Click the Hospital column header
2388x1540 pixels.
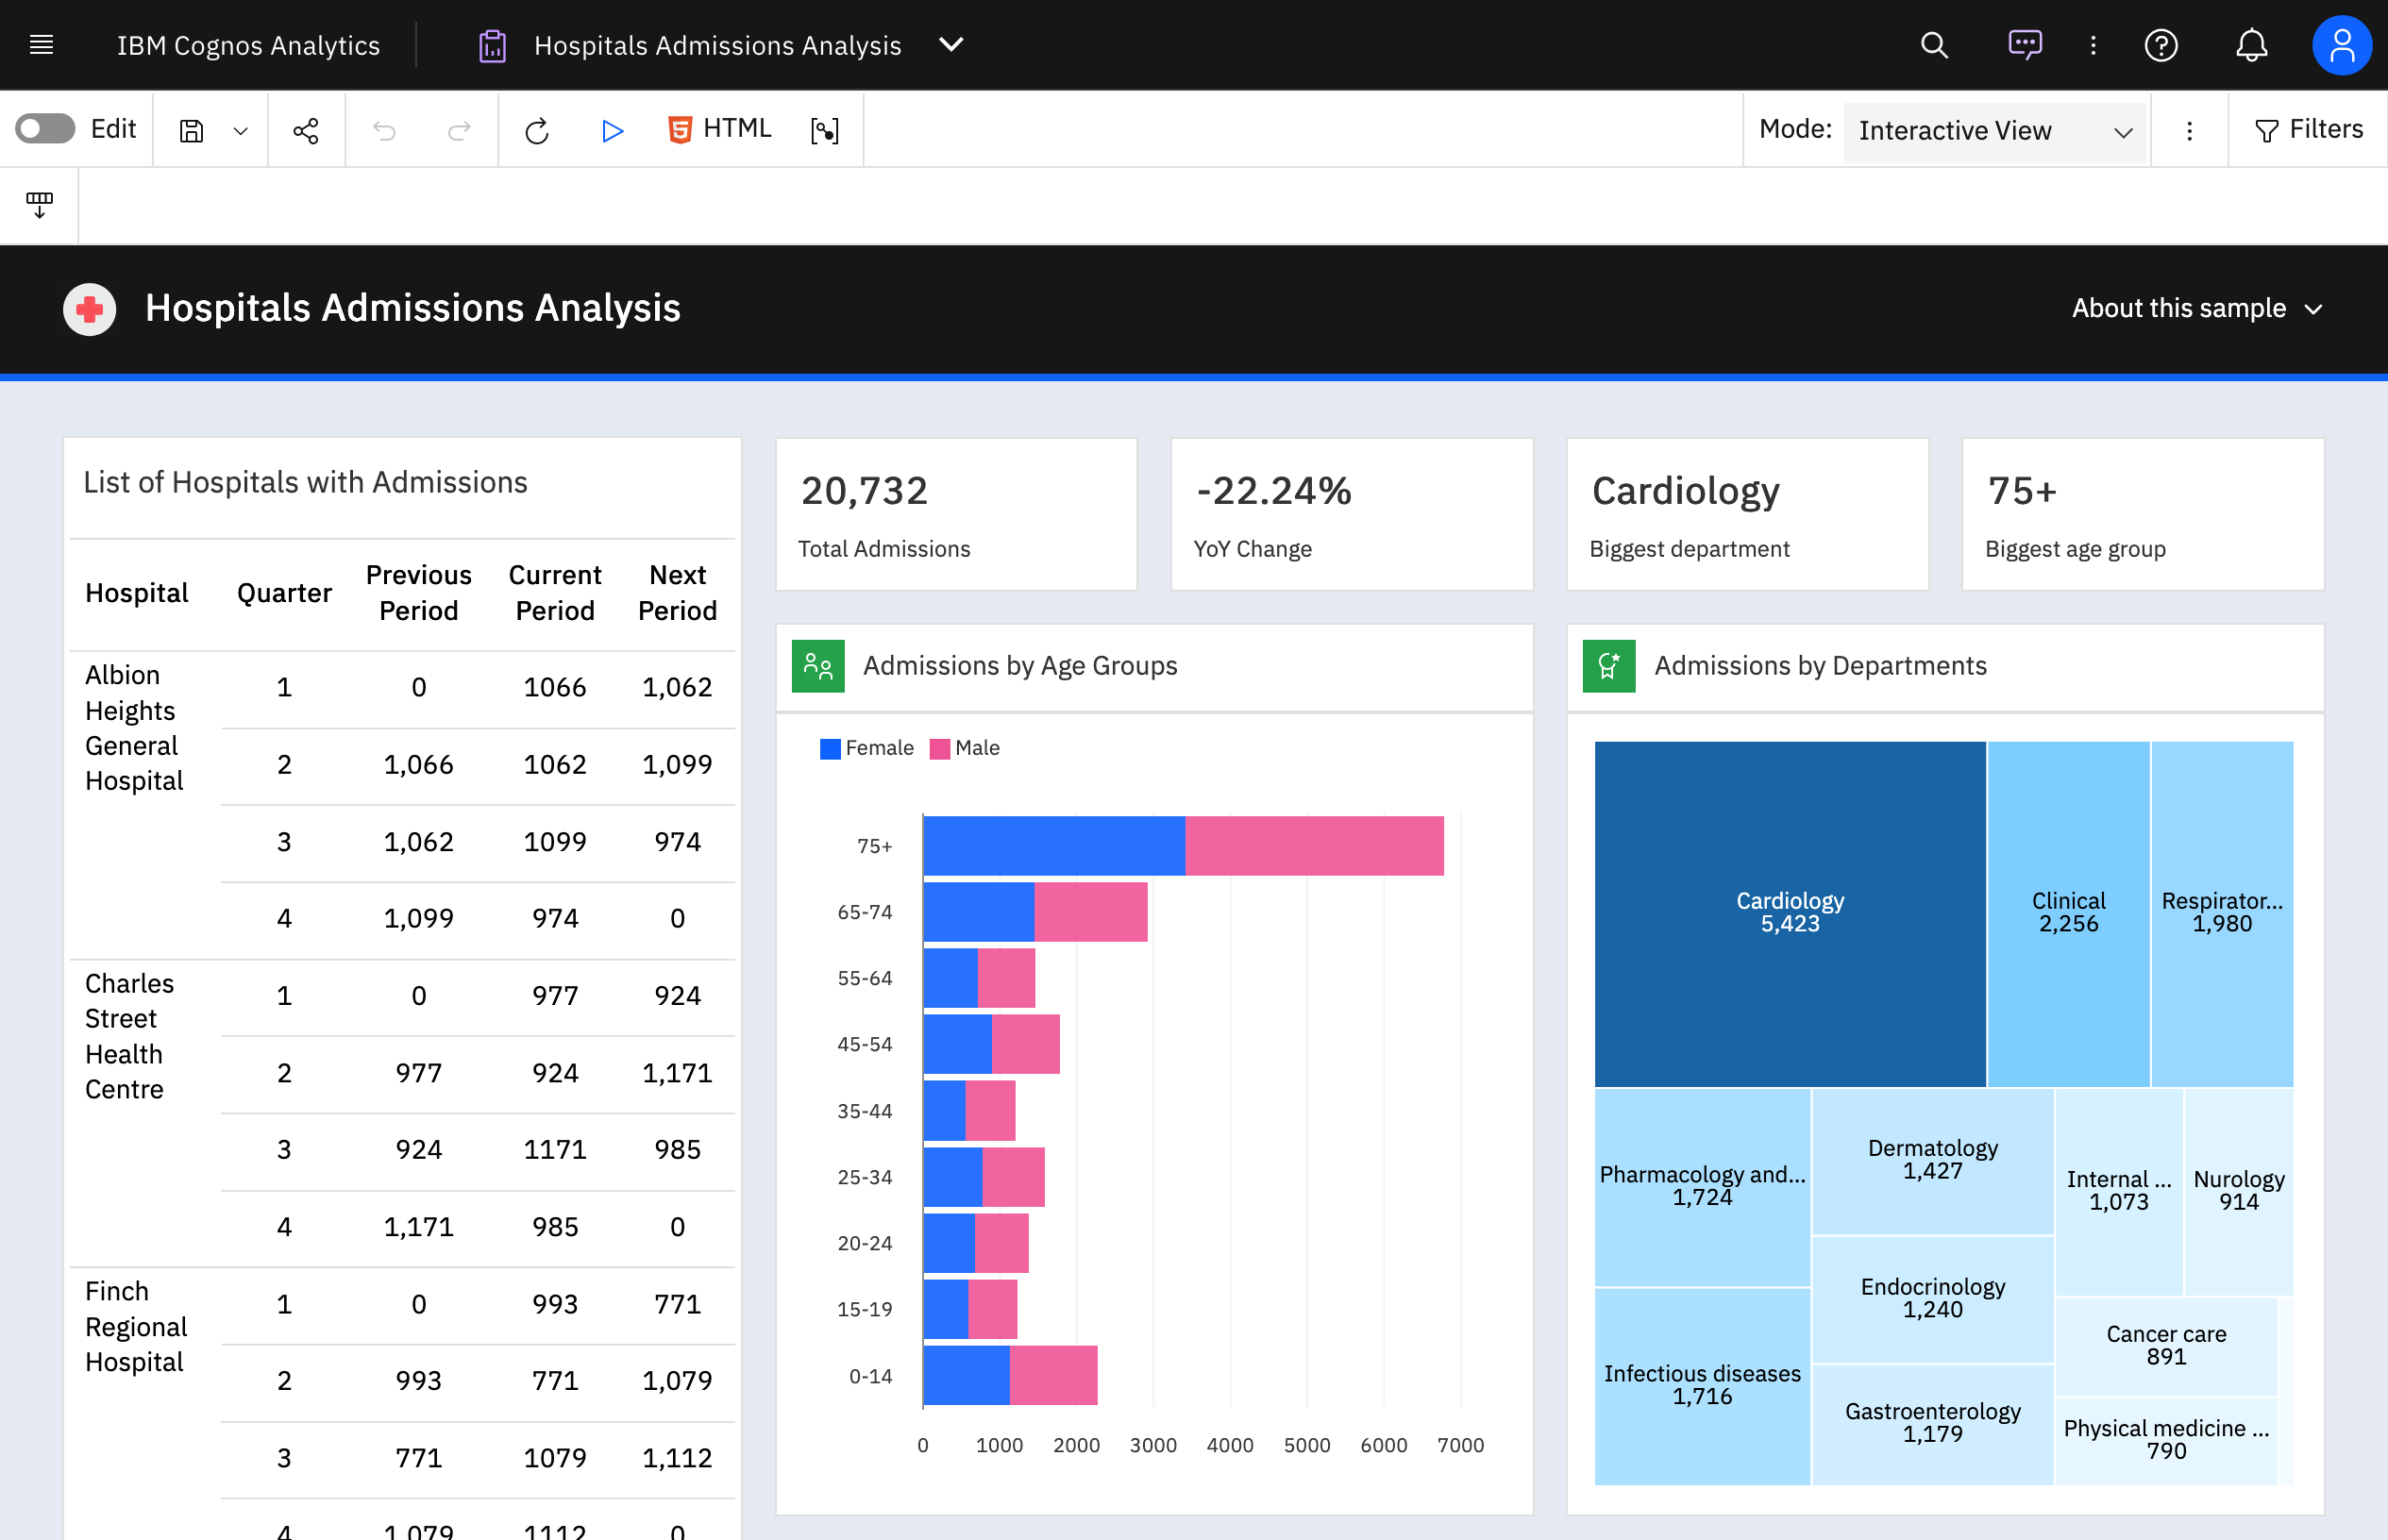click(x=137, y=594)
